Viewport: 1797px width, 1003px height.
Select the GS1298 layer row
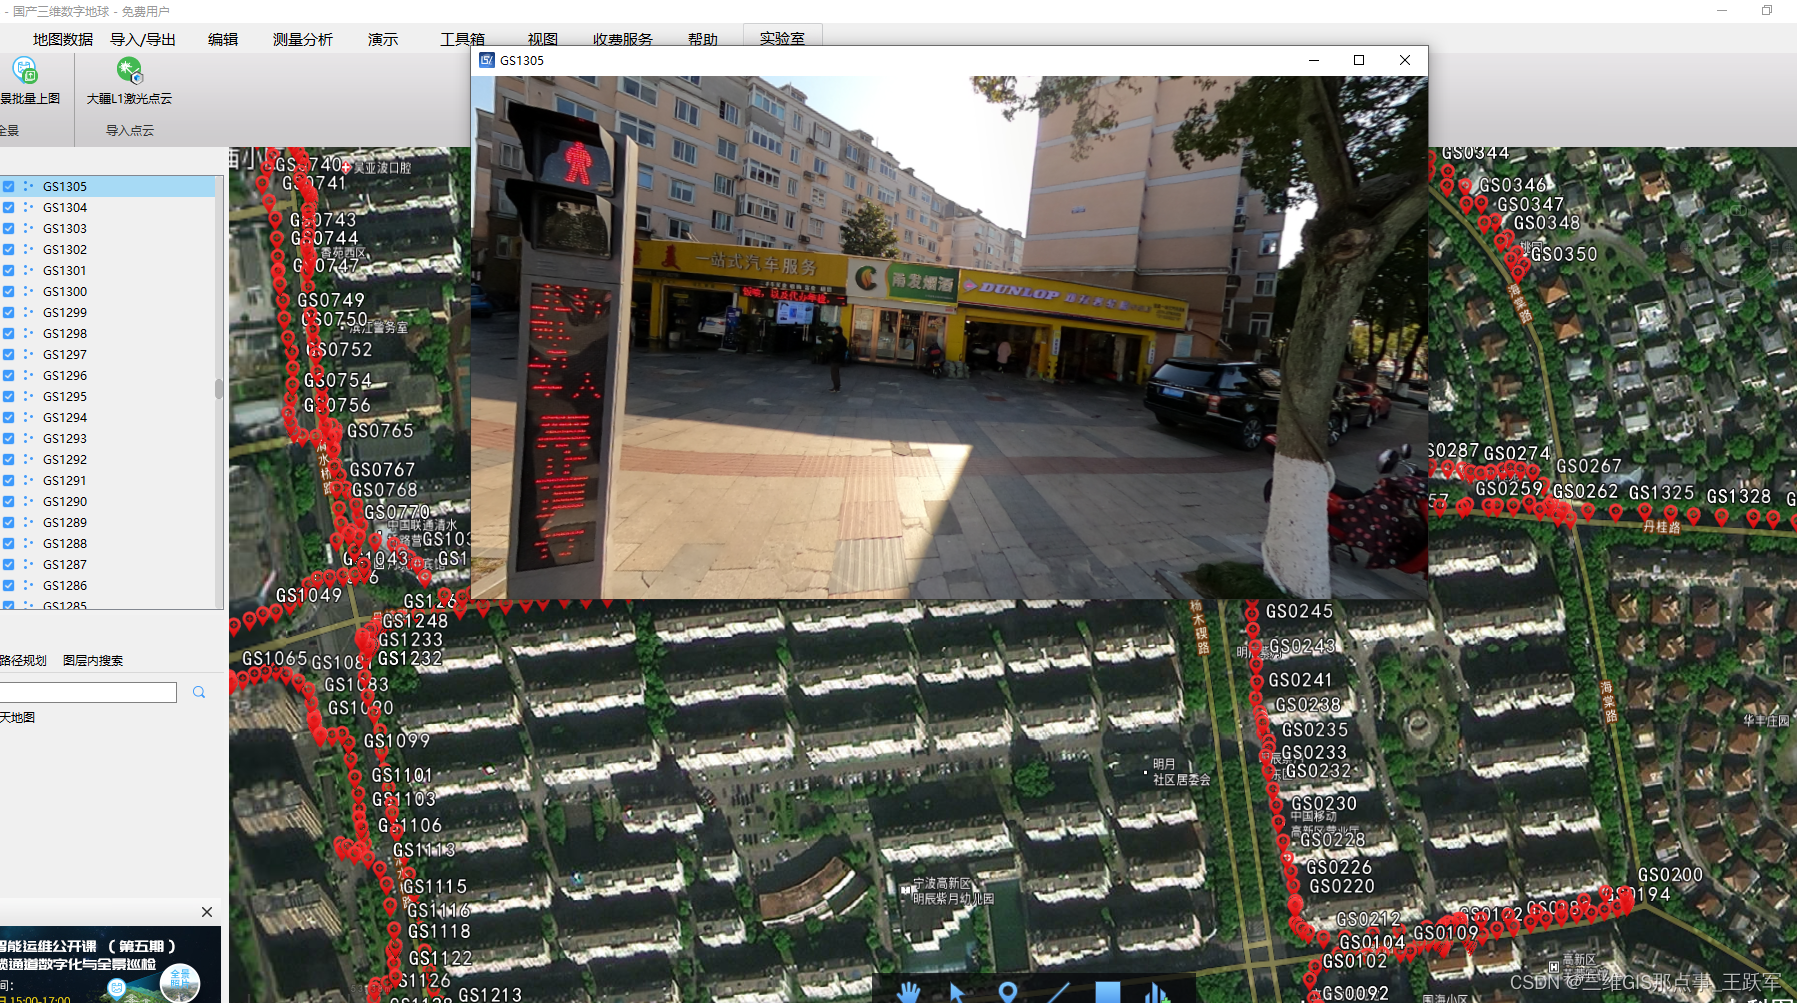tap(108, 334)
